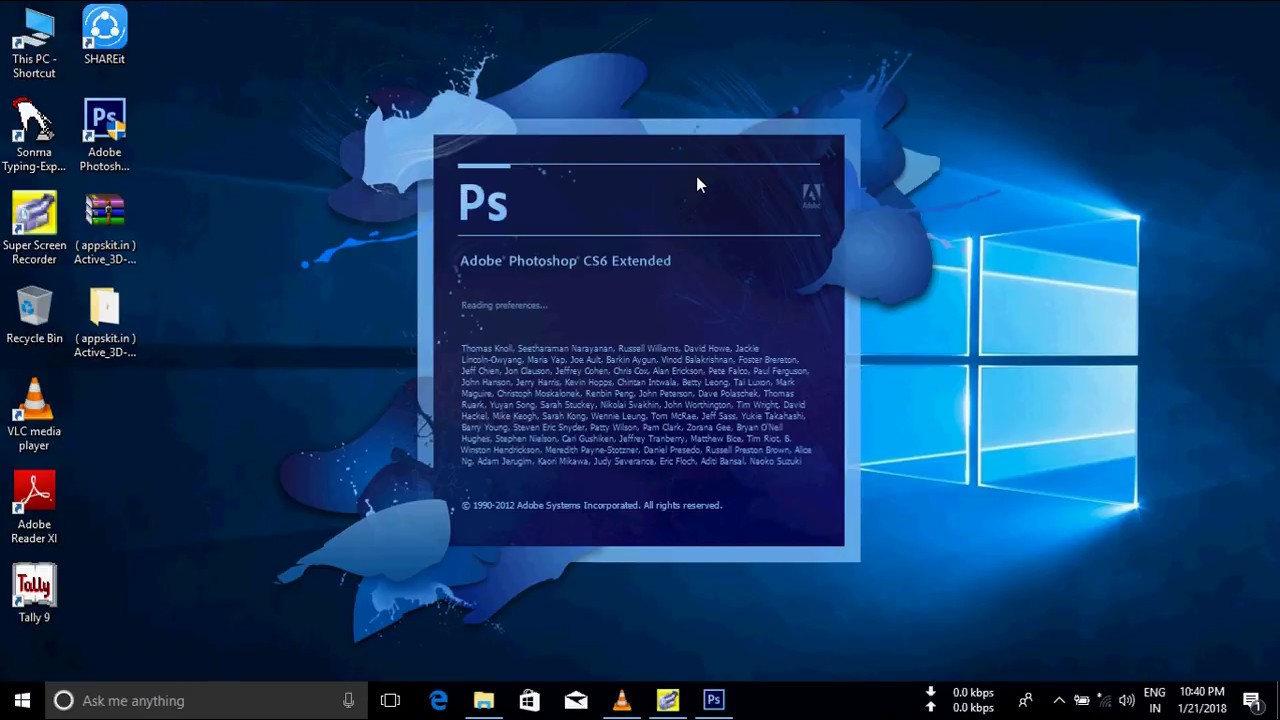Select the Adobe Reader XI desktop icon
Viewport: 1280px width, 720px height.
(34, 508)
